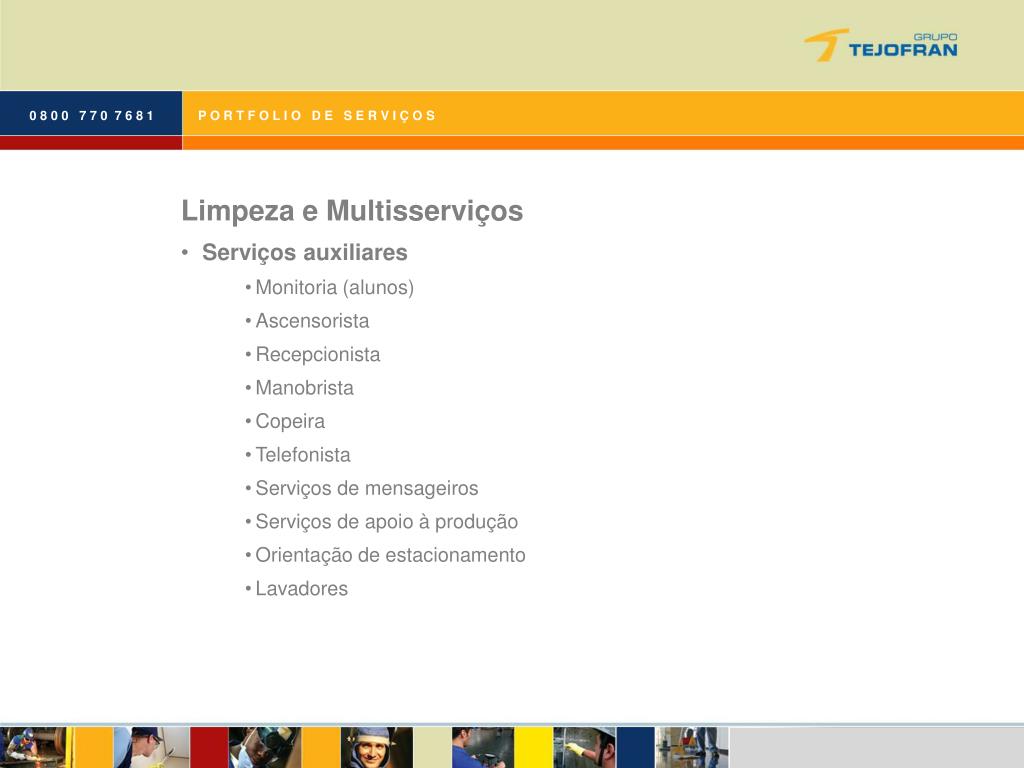
Task: Select the heading Limpeza e Multisserviços
Action: (x=352, y=211)
